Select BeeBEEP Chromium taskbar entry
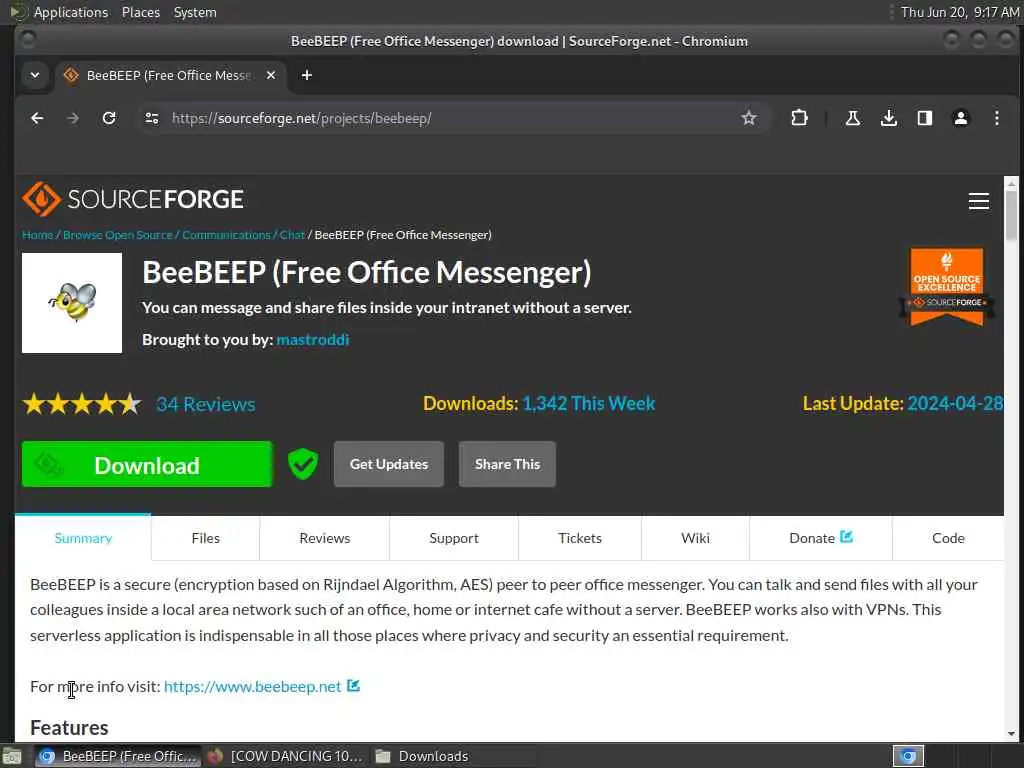Screen dimensions: 1024x768 pyautogui.click(x=118, y=756)
